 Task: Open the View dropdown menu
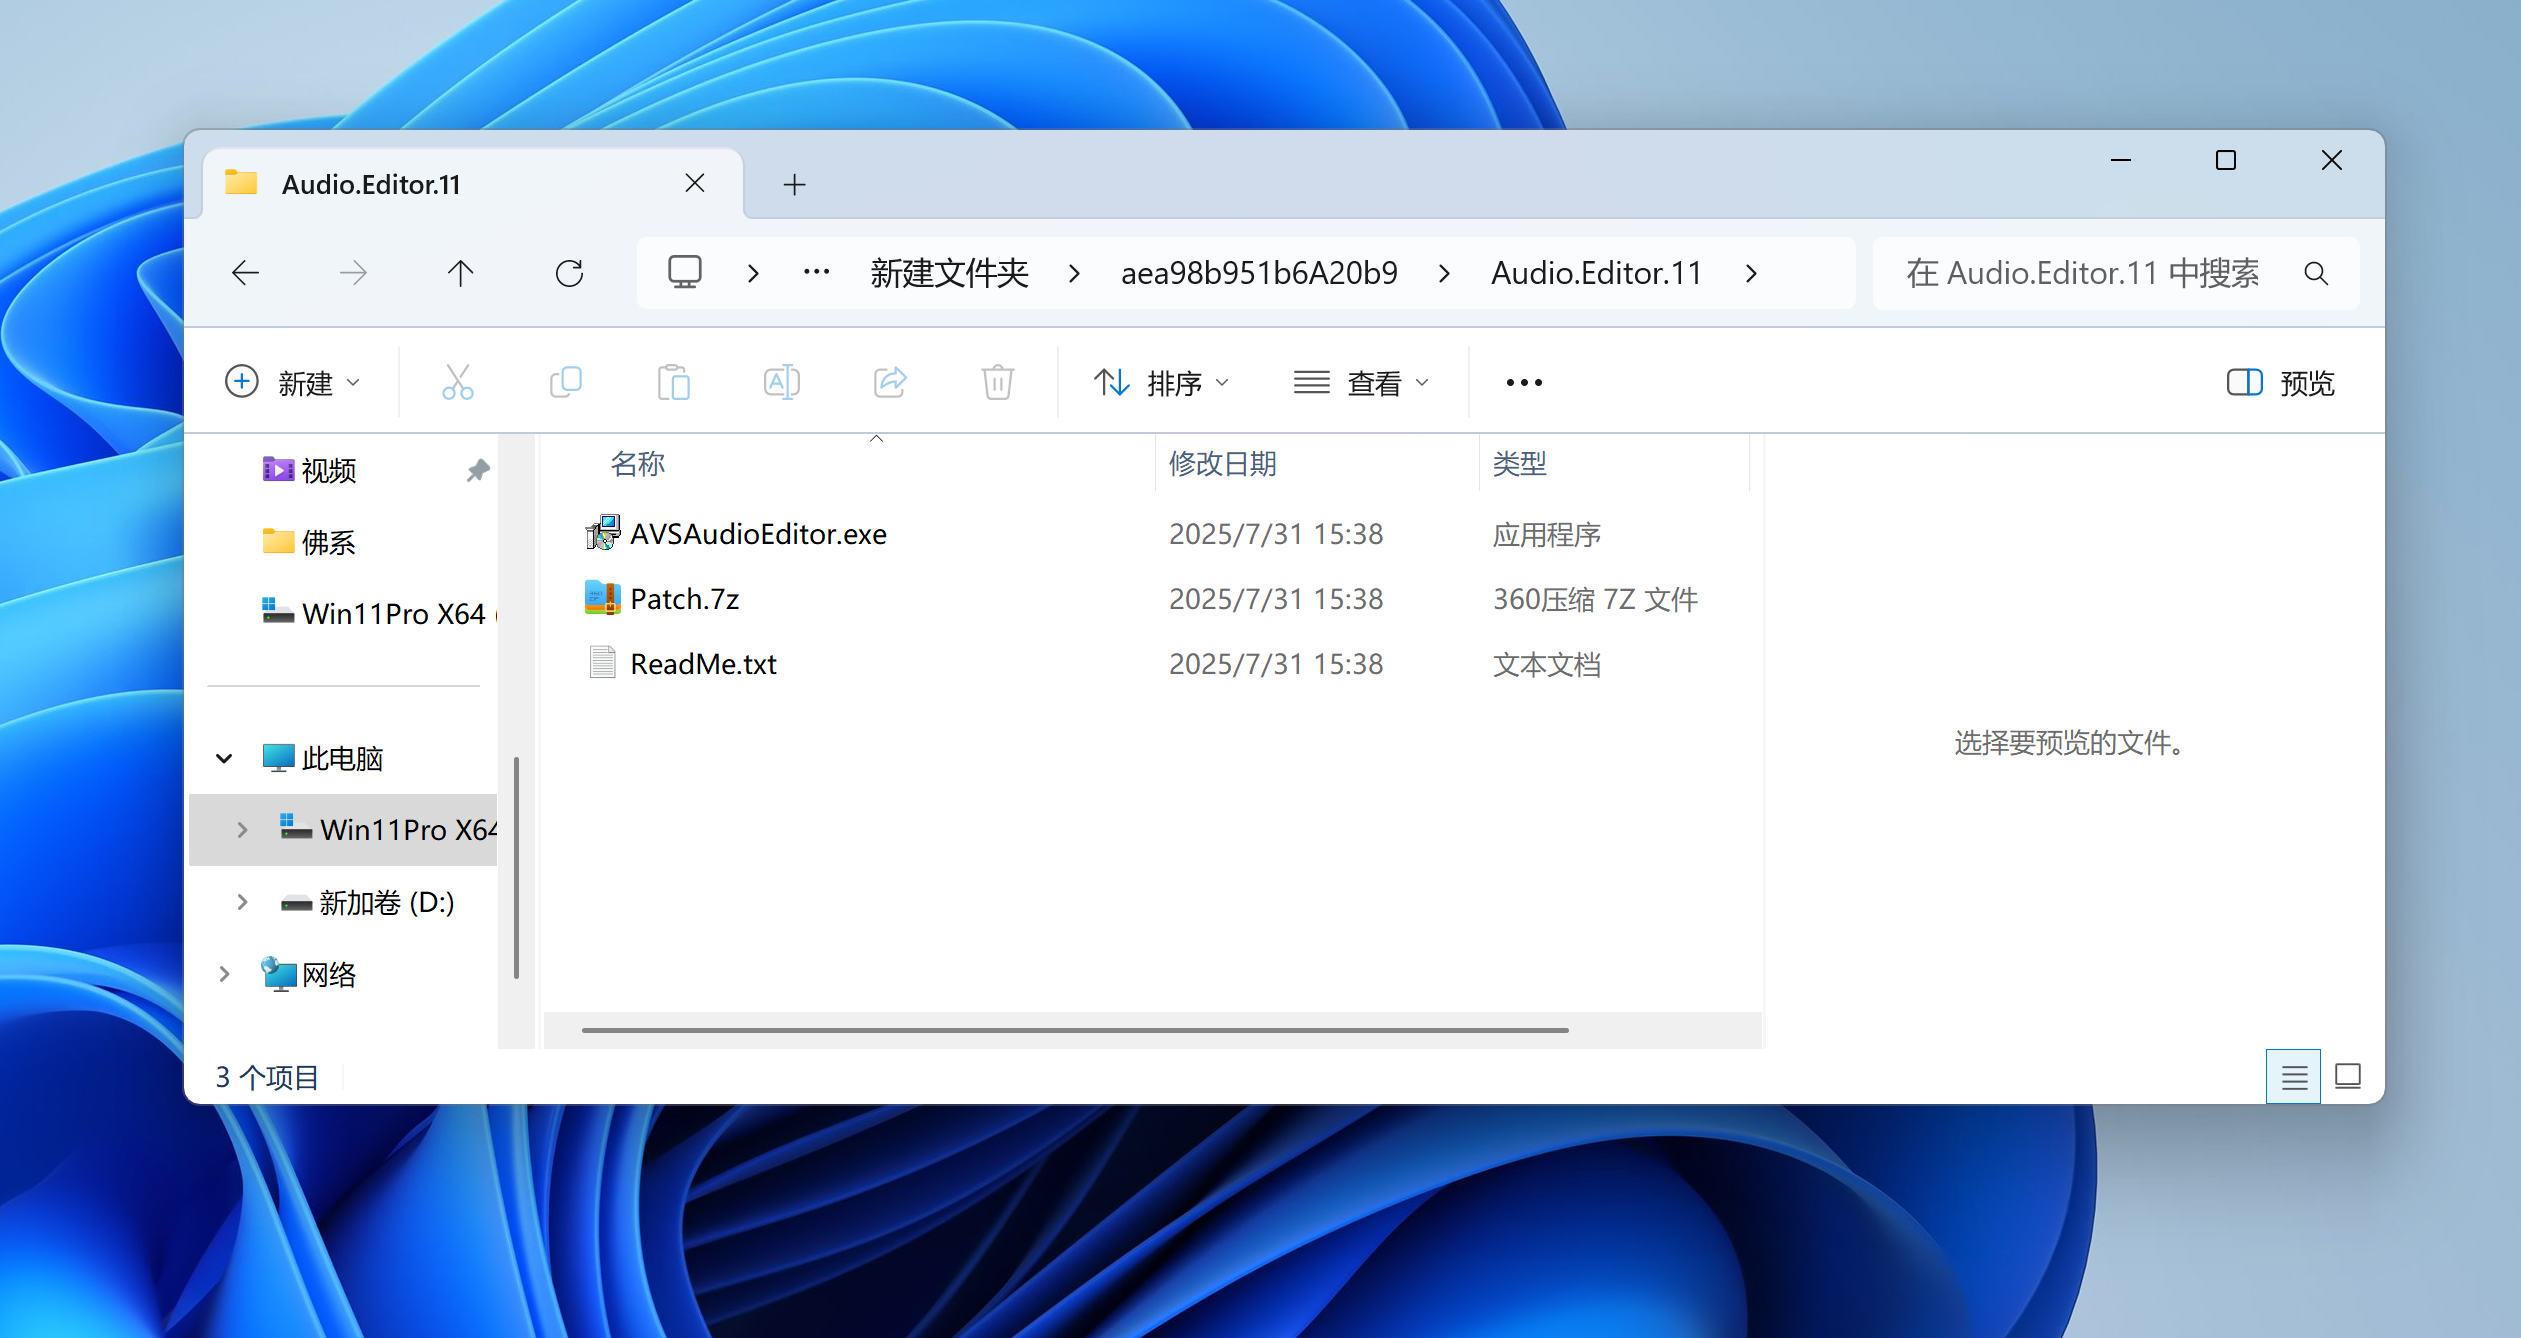pyautogui.click(x=1360, y=382)
